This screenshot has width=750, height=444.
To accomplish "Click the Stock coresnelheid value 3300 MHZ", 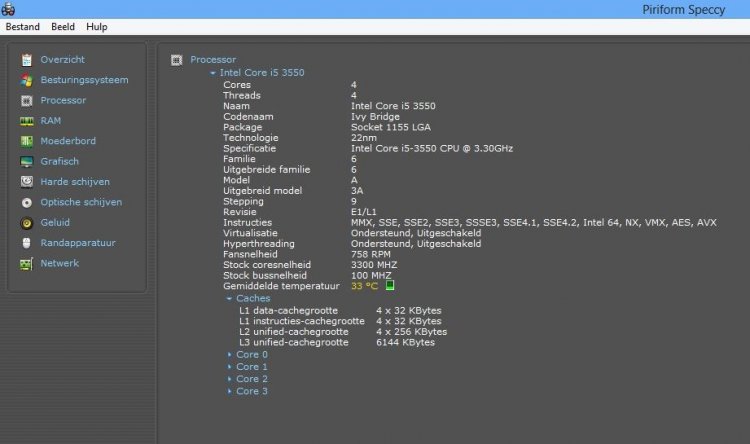I will [x=374, y=265].
